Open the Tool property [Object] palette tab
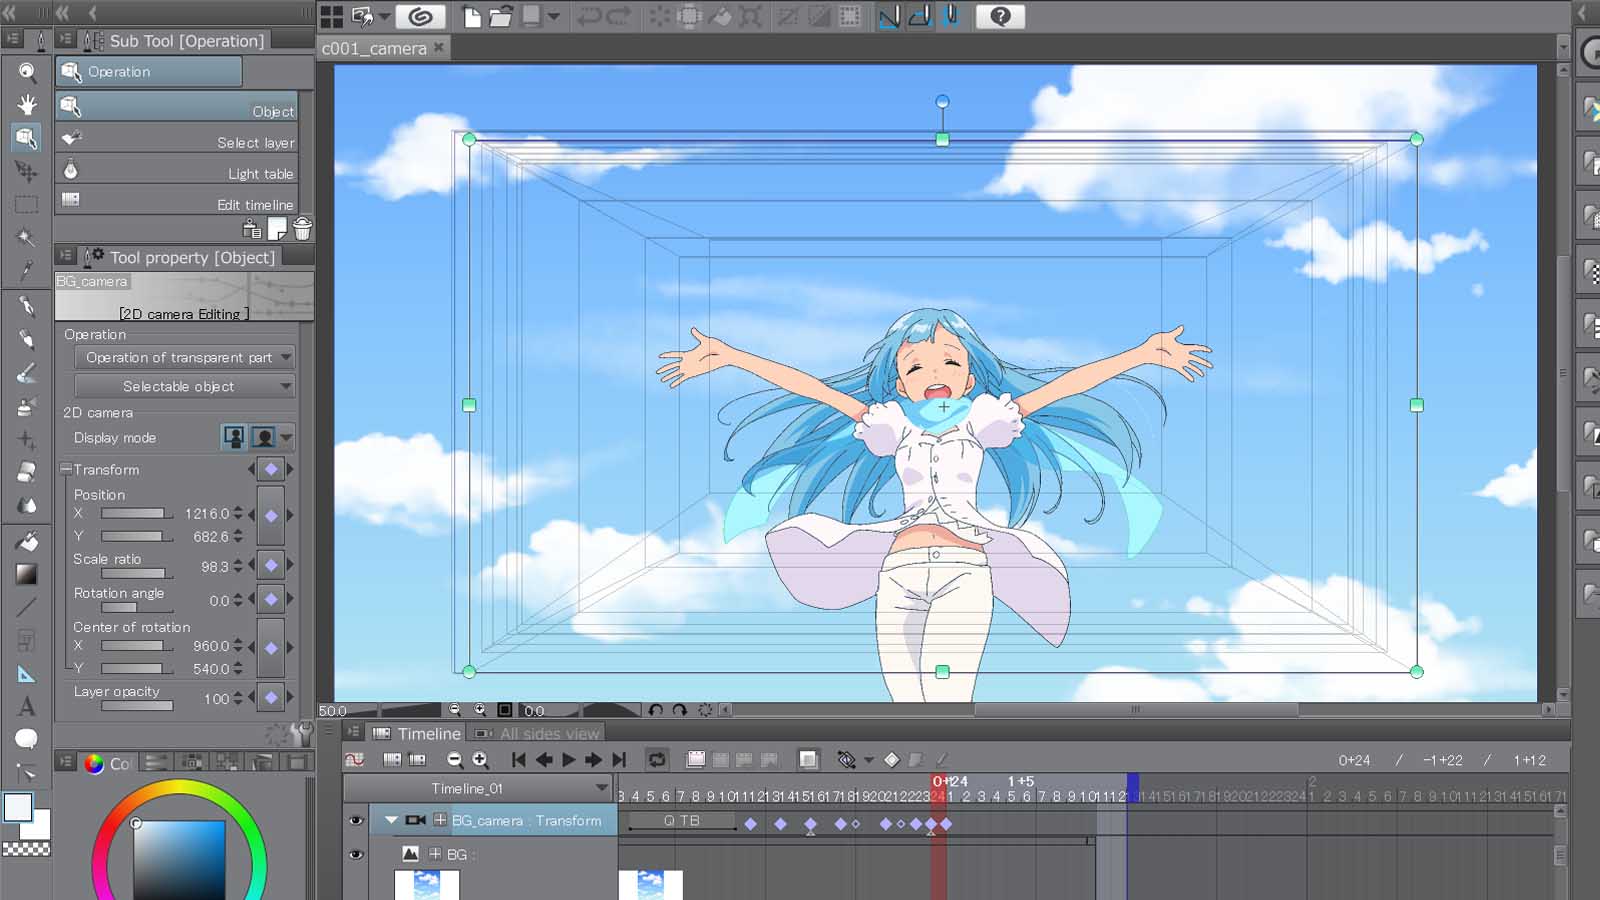Image resolution: width=1600 pixels, height=900 pixels. 181,257
